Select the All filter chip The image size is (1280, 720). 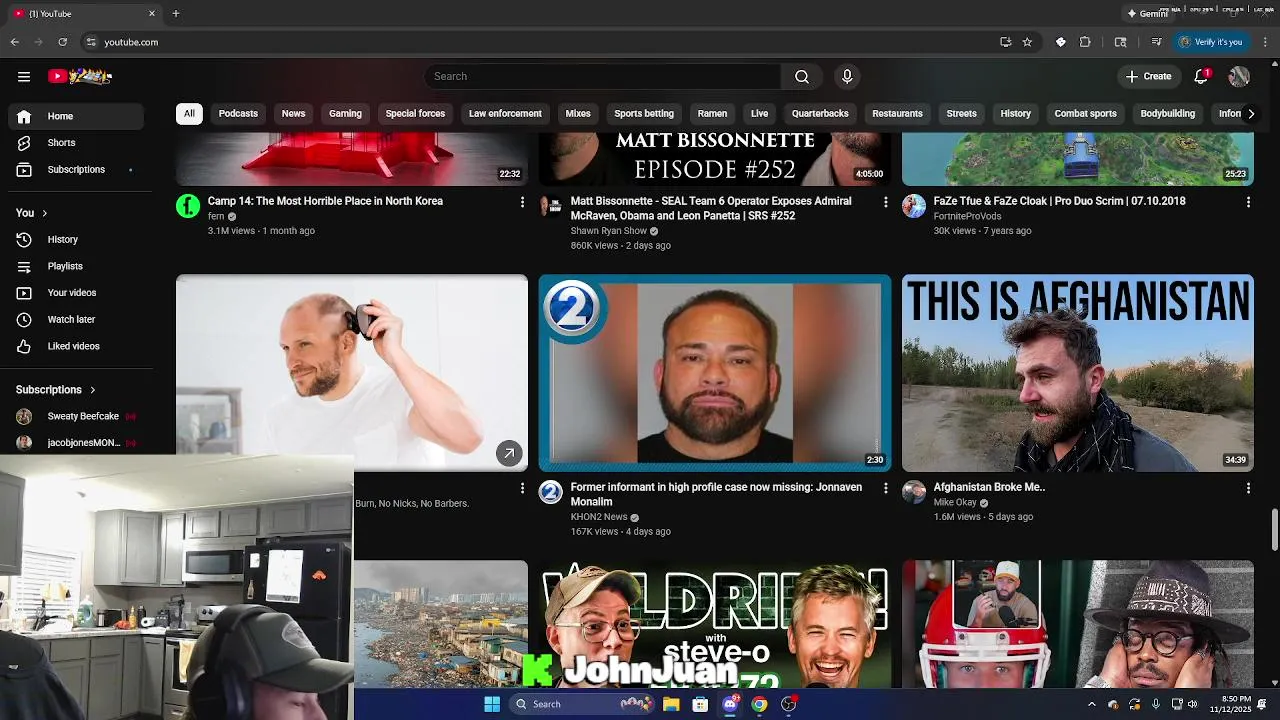click(x=189, y=114)
